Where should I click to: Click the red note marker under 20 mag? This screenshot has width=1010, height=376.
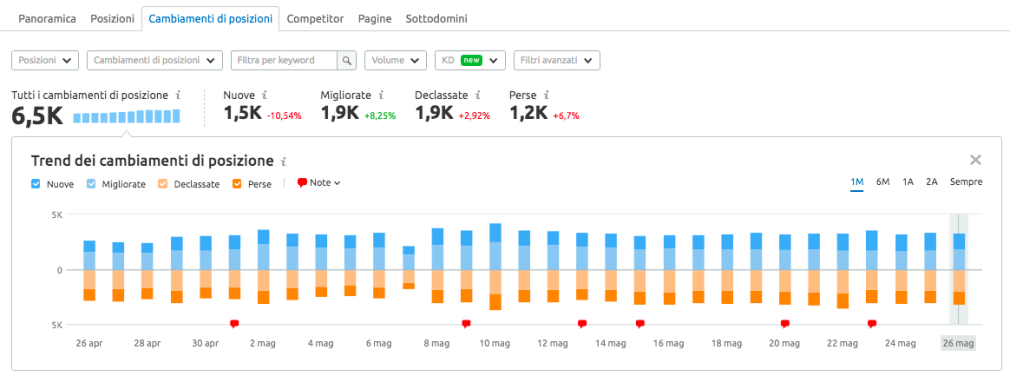coord(785,324)
